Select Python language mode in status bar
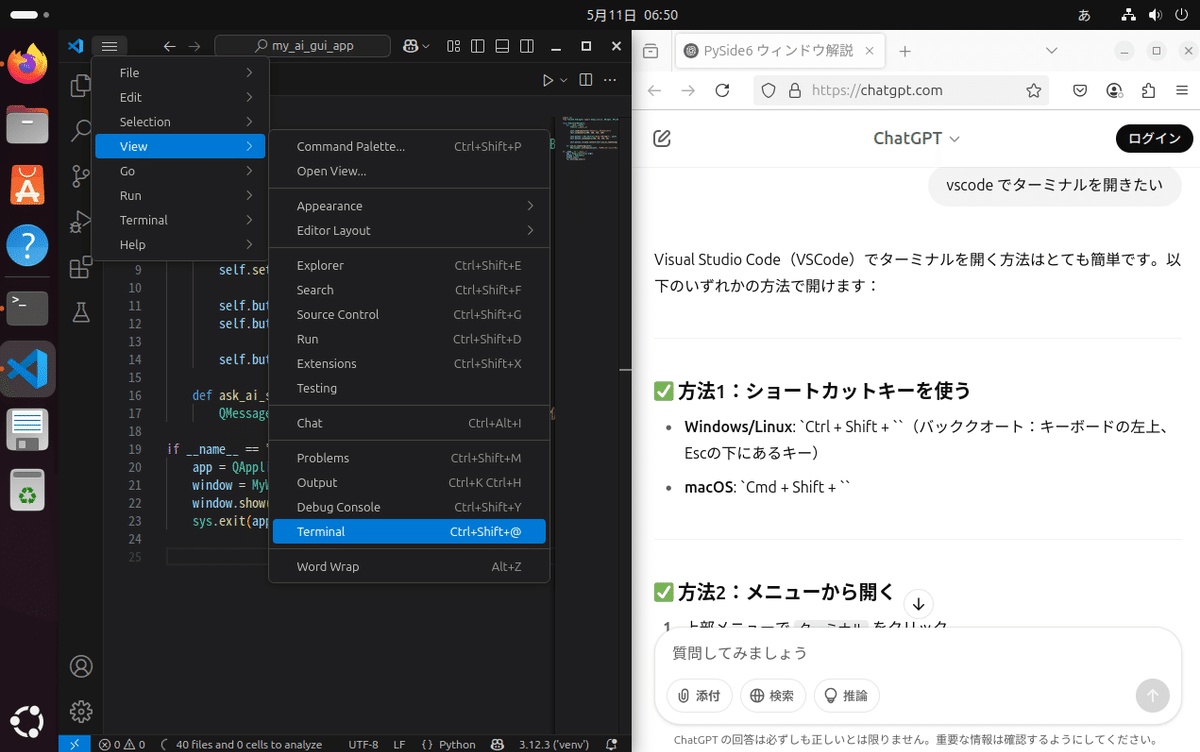Image resolution: width=1200 pixels, height=752 pixels. [457, 744]
